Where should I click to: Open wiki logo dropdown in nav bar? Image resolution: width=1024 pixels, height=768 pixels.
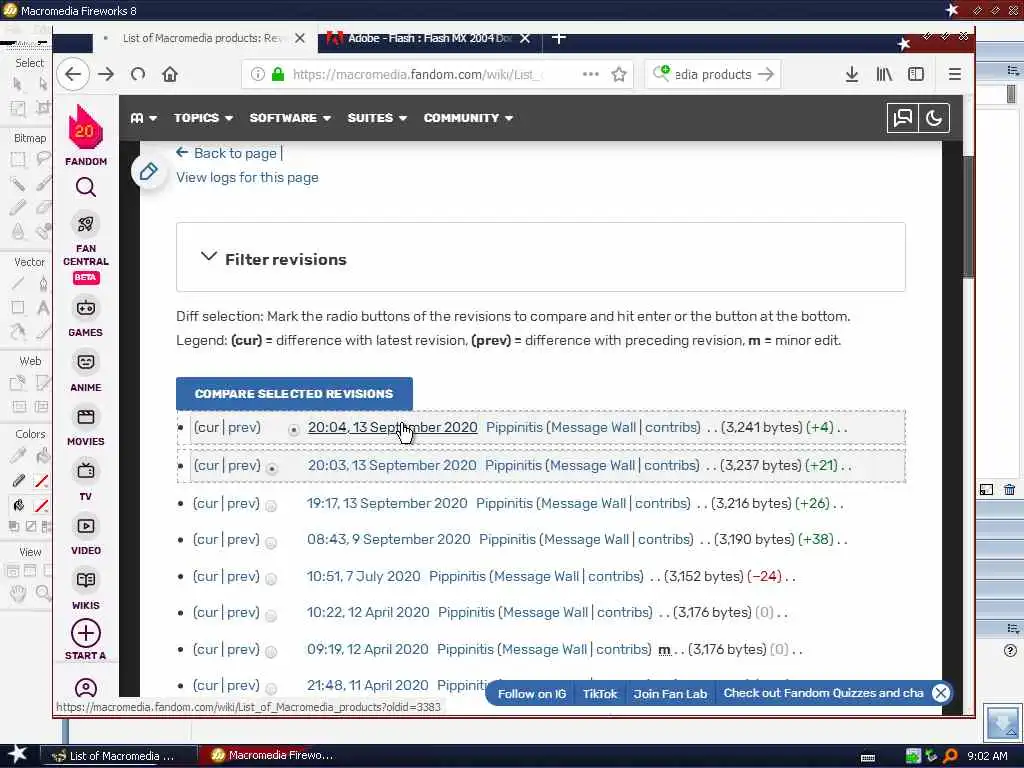click(144, 118)
